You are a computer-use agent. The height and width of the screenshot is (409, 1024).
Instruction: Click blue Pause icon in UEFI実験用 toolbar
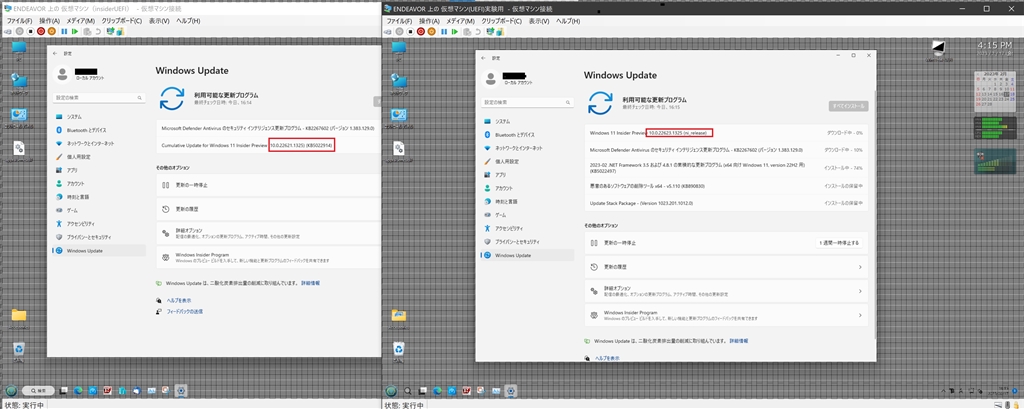pyautogui.click(x=445, y=31)
